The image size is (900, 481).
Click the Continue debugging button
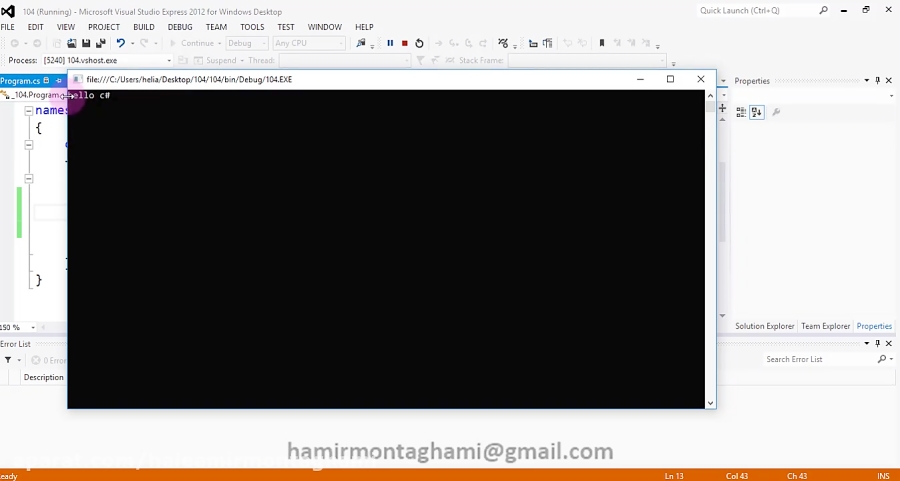tap(192, 43)
